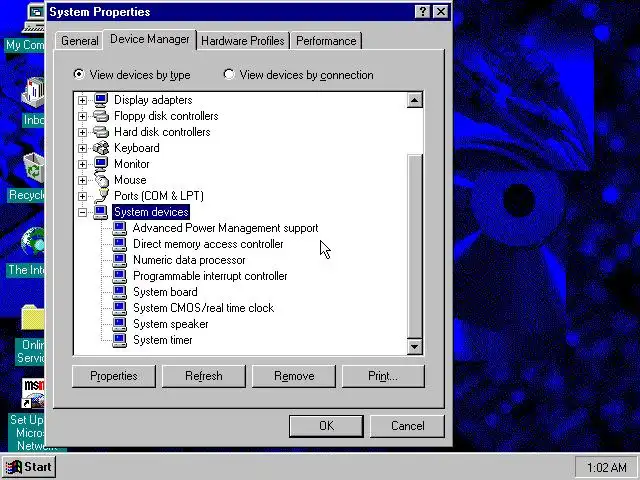Select System speaker text
The image size is (640, 480).
[x=171, y=324]
